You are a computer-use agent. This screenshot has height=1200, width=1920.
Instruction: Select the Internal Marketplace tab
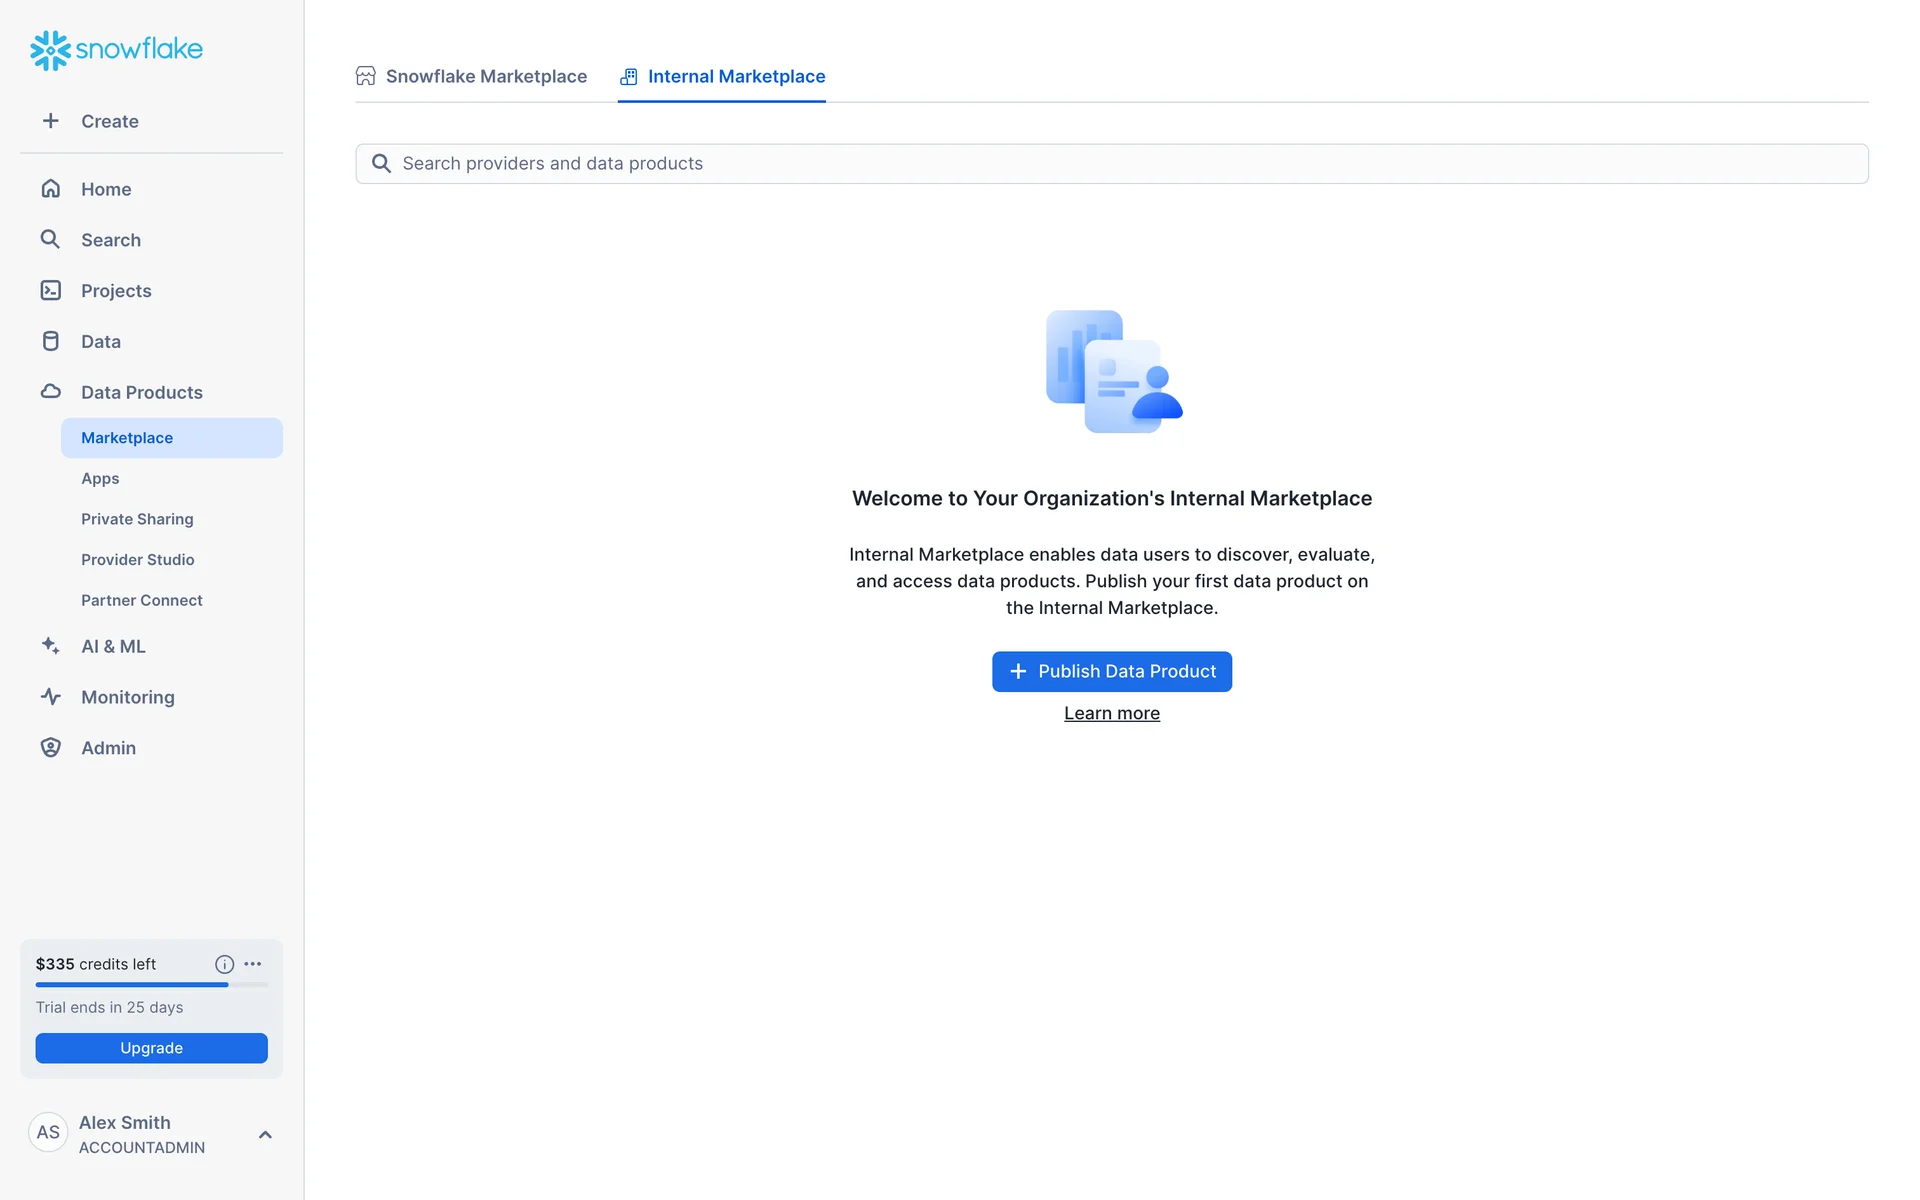[x=722, y=76]
